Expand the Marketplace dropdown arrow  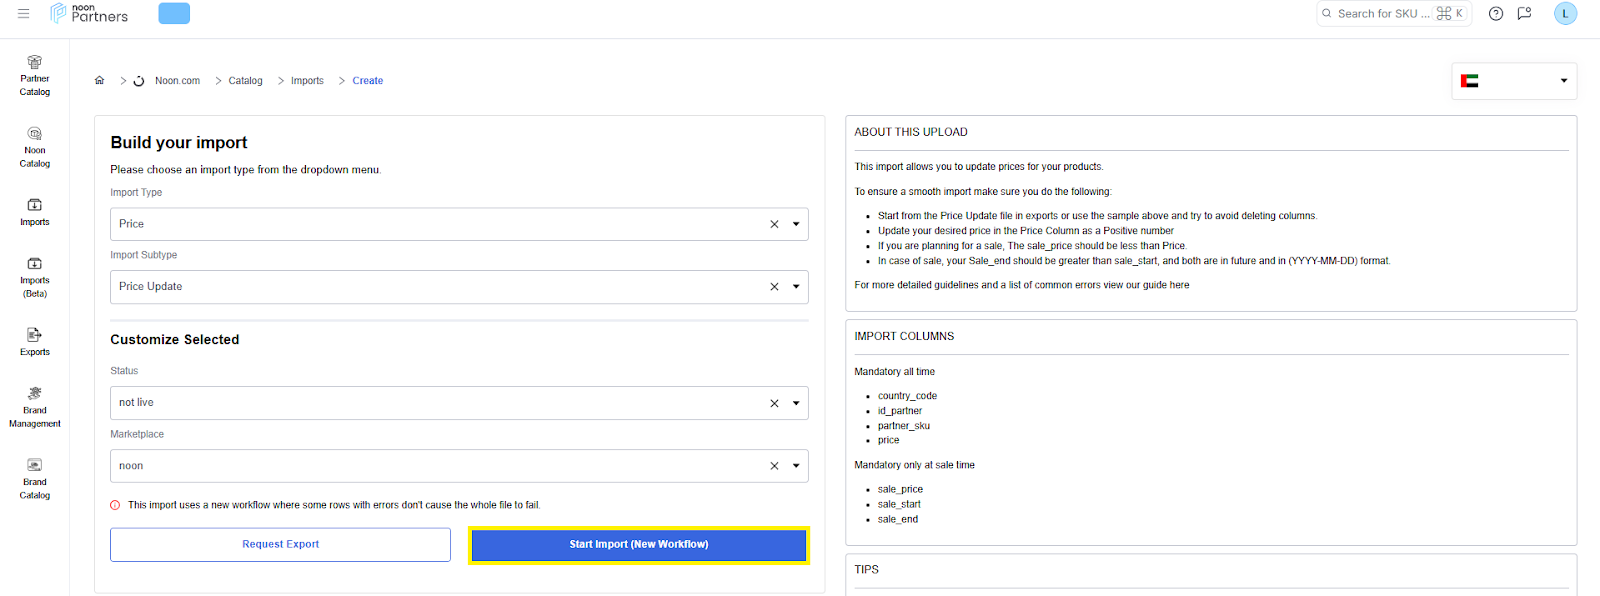pos(796,466)
